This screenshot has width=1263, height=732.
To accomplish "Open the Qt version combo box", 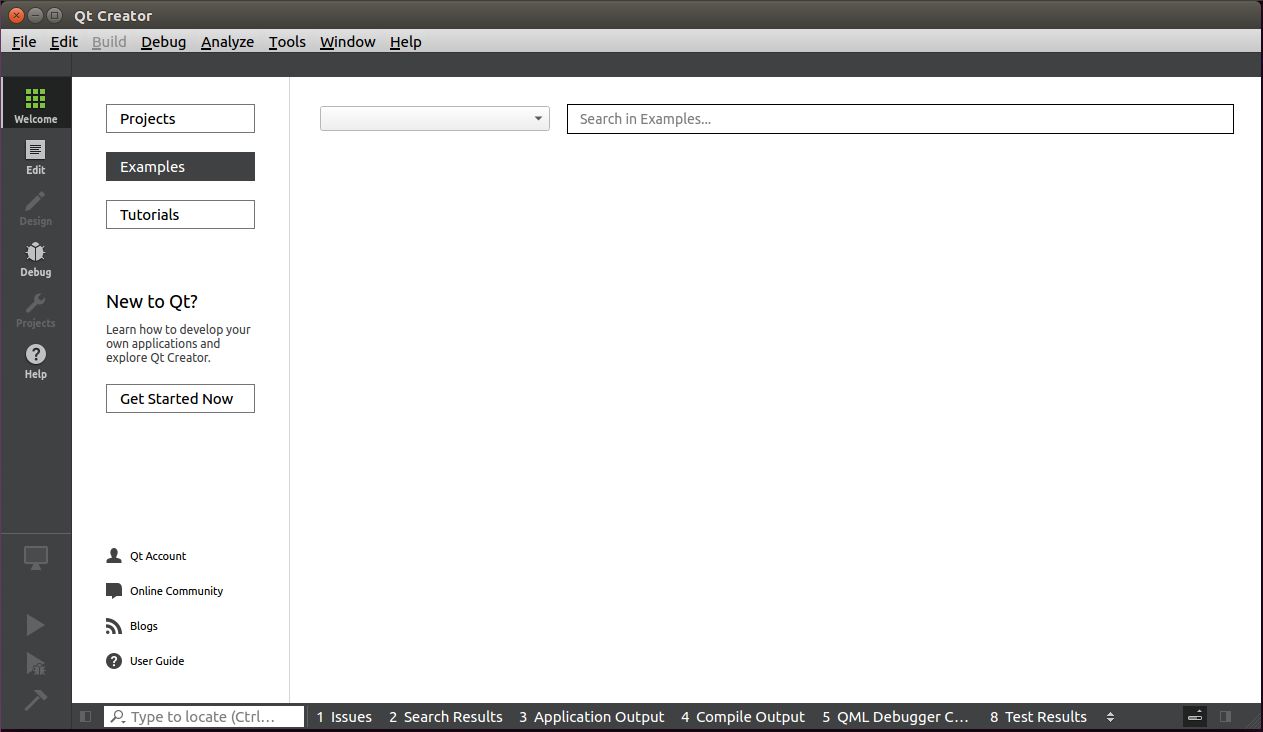I will click(434, 119).
